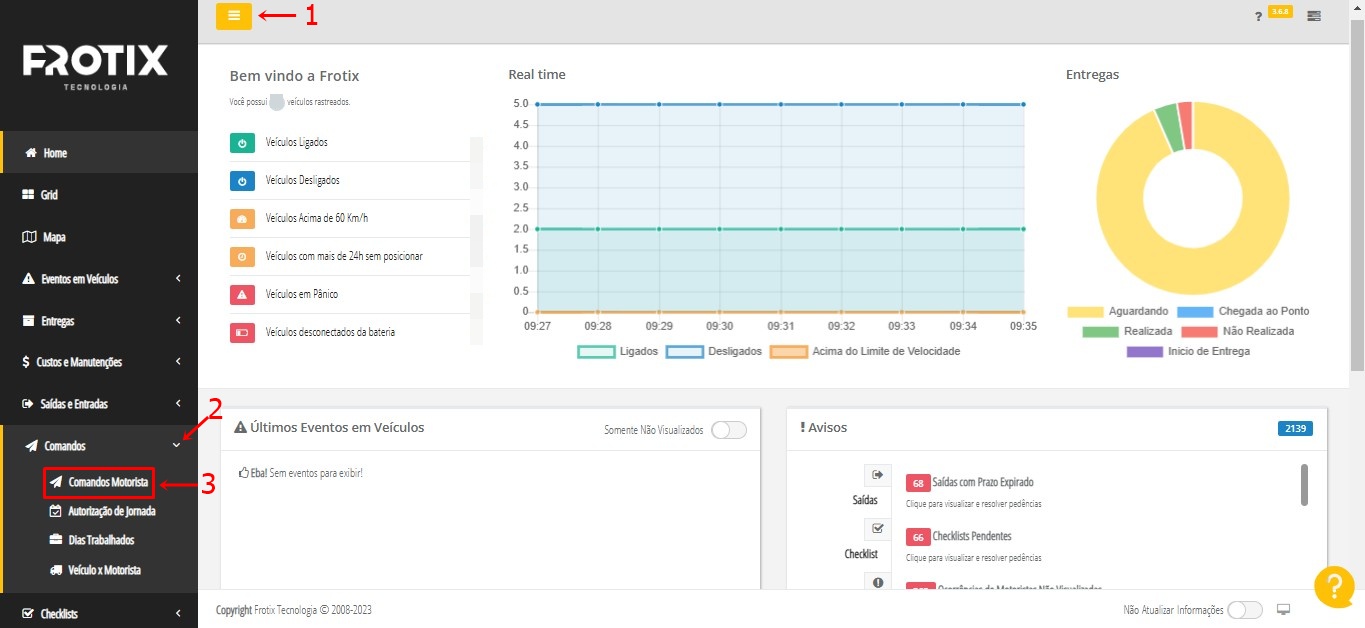Click the Checklist checkmark icon in Avisos

[x=877, y=529]
